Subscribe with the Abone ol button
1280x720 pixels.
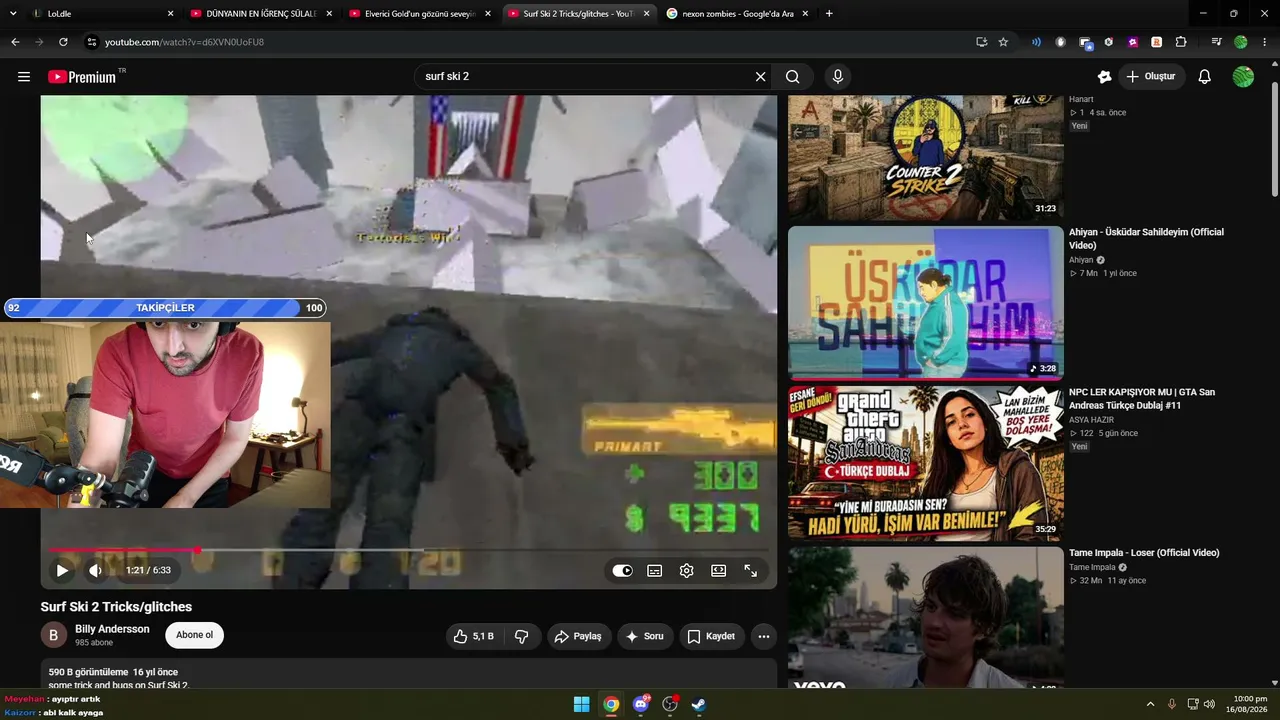[194, 635]
